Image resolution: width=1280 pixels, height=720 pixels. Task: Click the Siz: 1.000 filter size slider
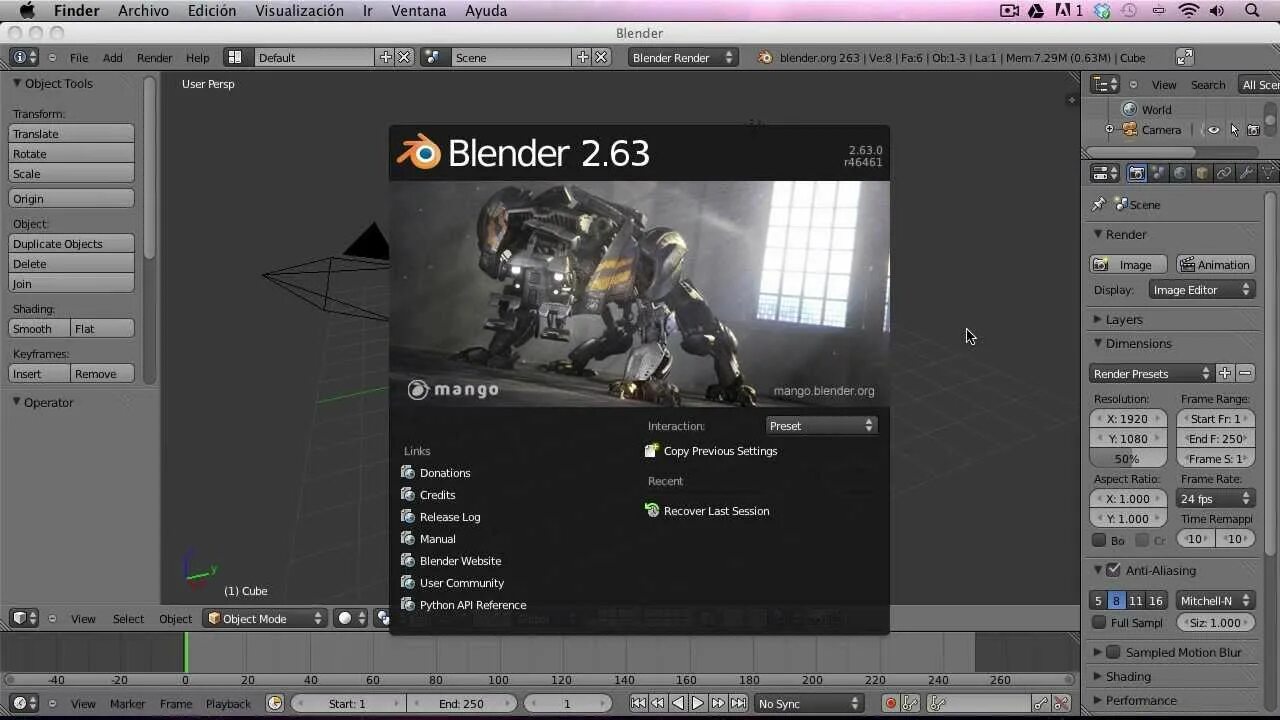pos(1216,623)
